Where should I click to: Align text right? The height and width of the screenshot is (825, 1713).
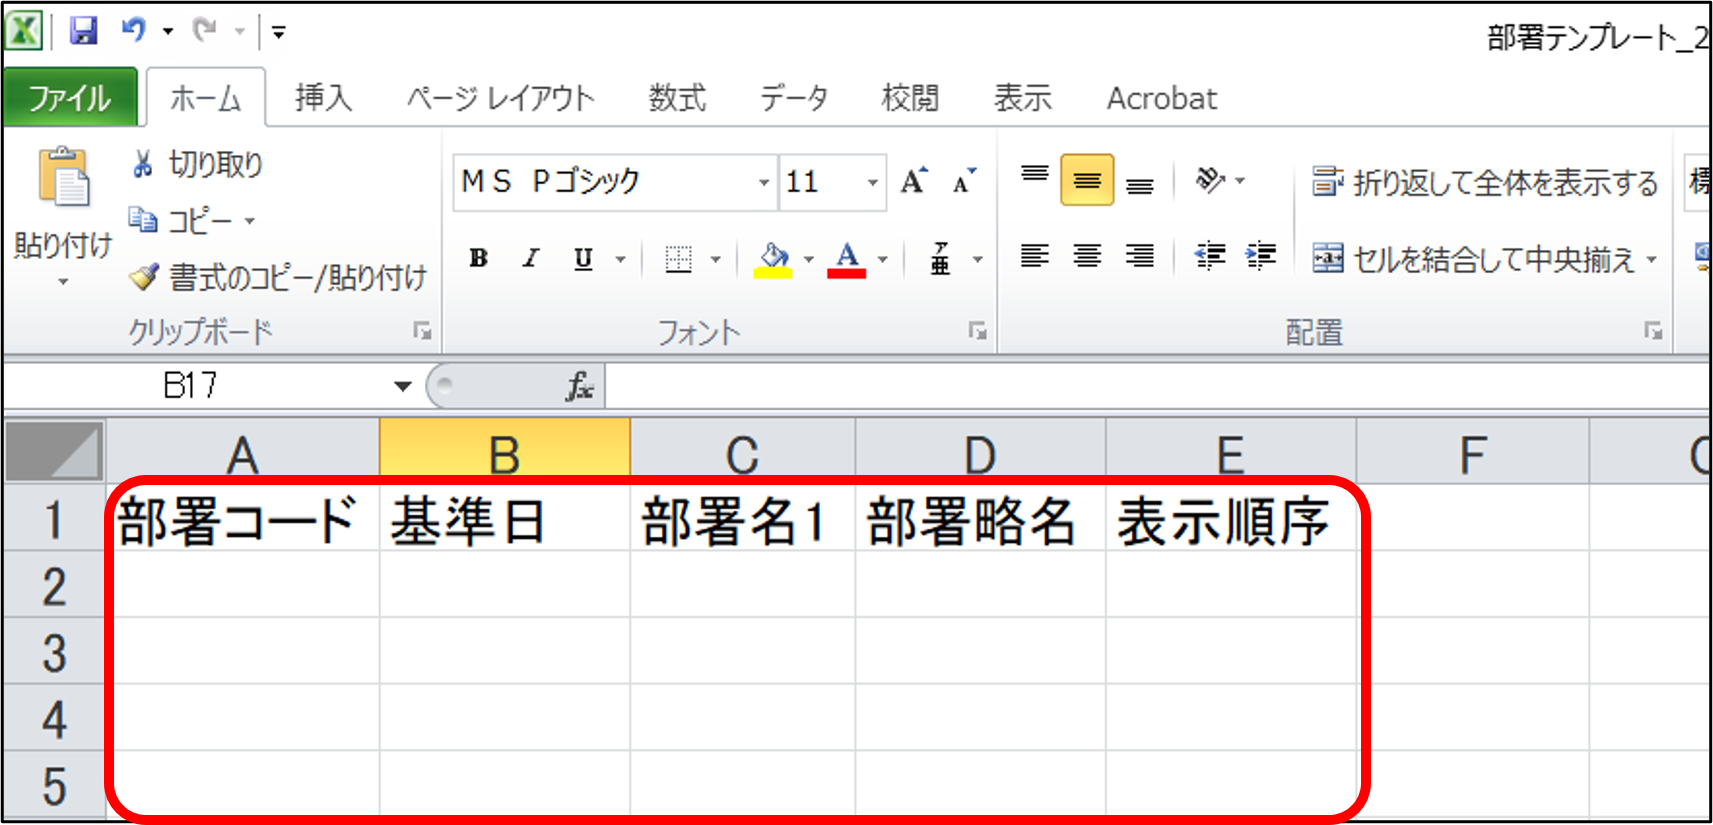coord(1140,257)
